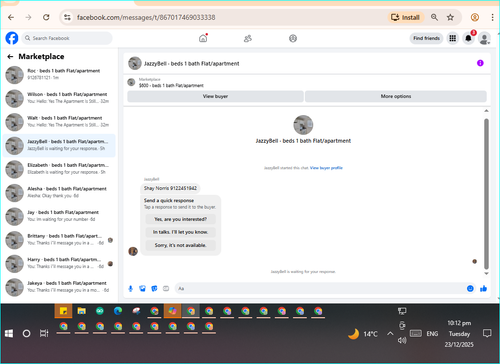Open the Windows Start menu
This screenshot has height=364, width=500.
click(9, 333)
